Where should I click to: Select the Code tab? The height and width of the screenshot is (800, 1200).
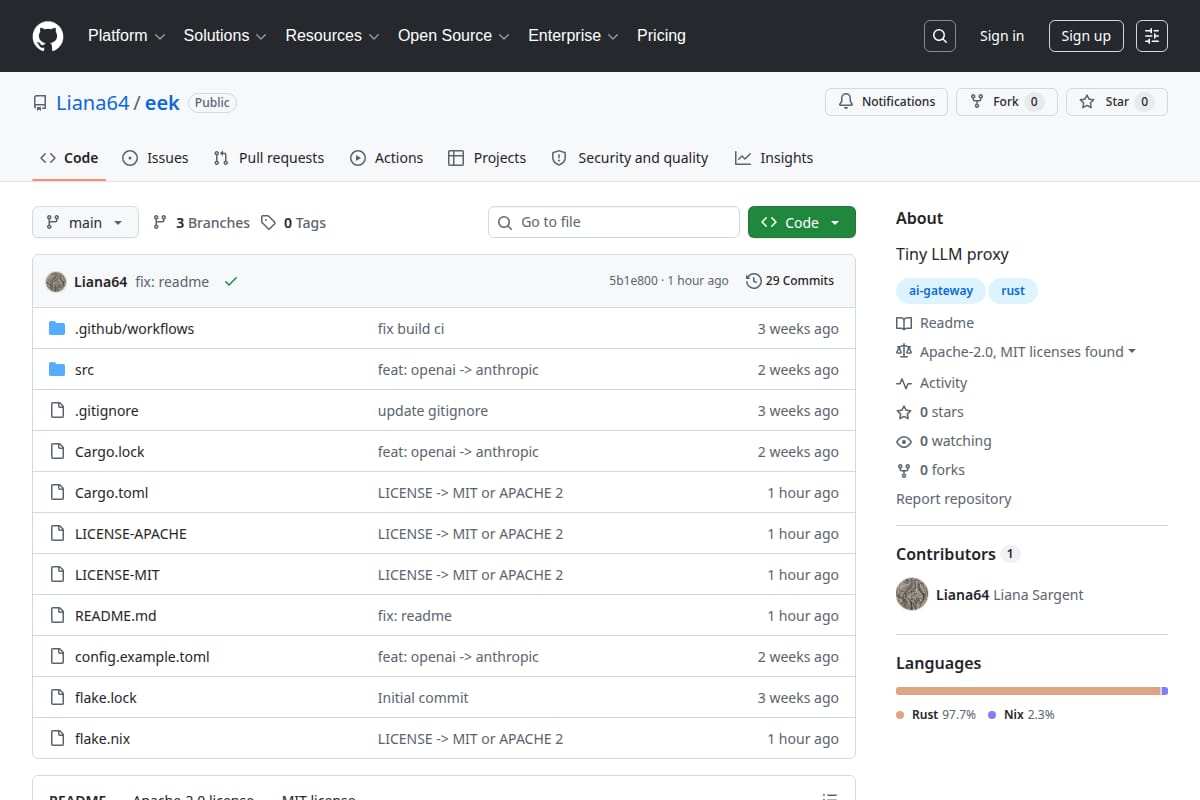tap(69, 158)
